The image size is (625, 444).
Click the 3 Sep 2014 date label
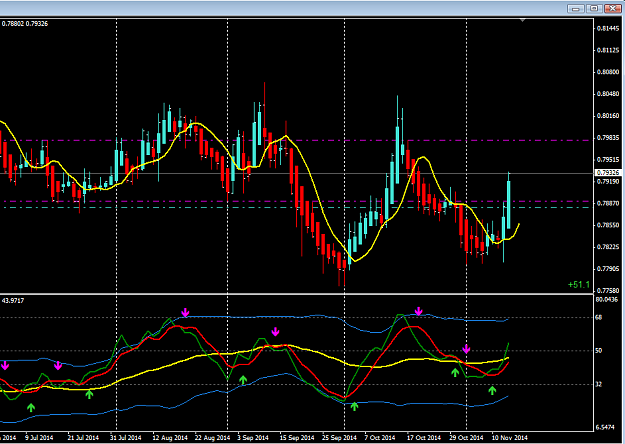pyautogui.click(x=253, y=438)
